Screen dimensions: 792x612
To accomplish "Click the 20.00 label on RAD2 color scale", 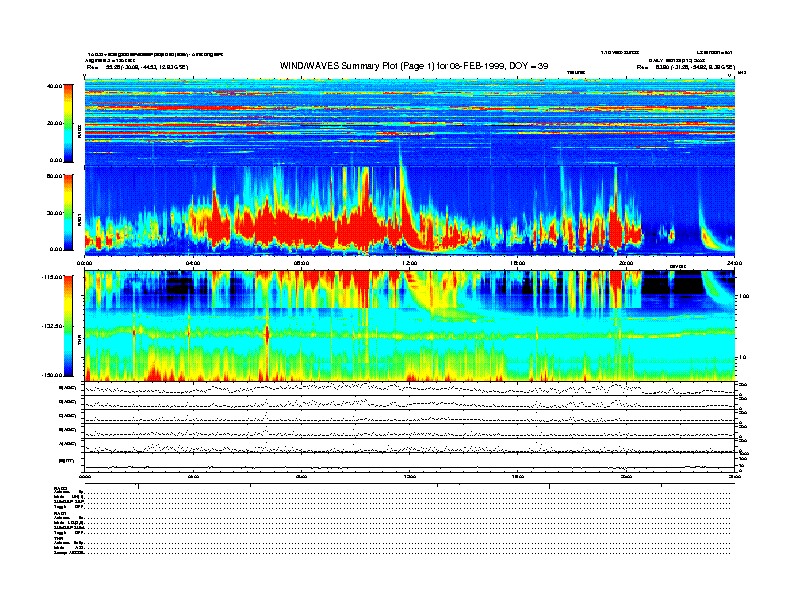I will coord(55,123).
